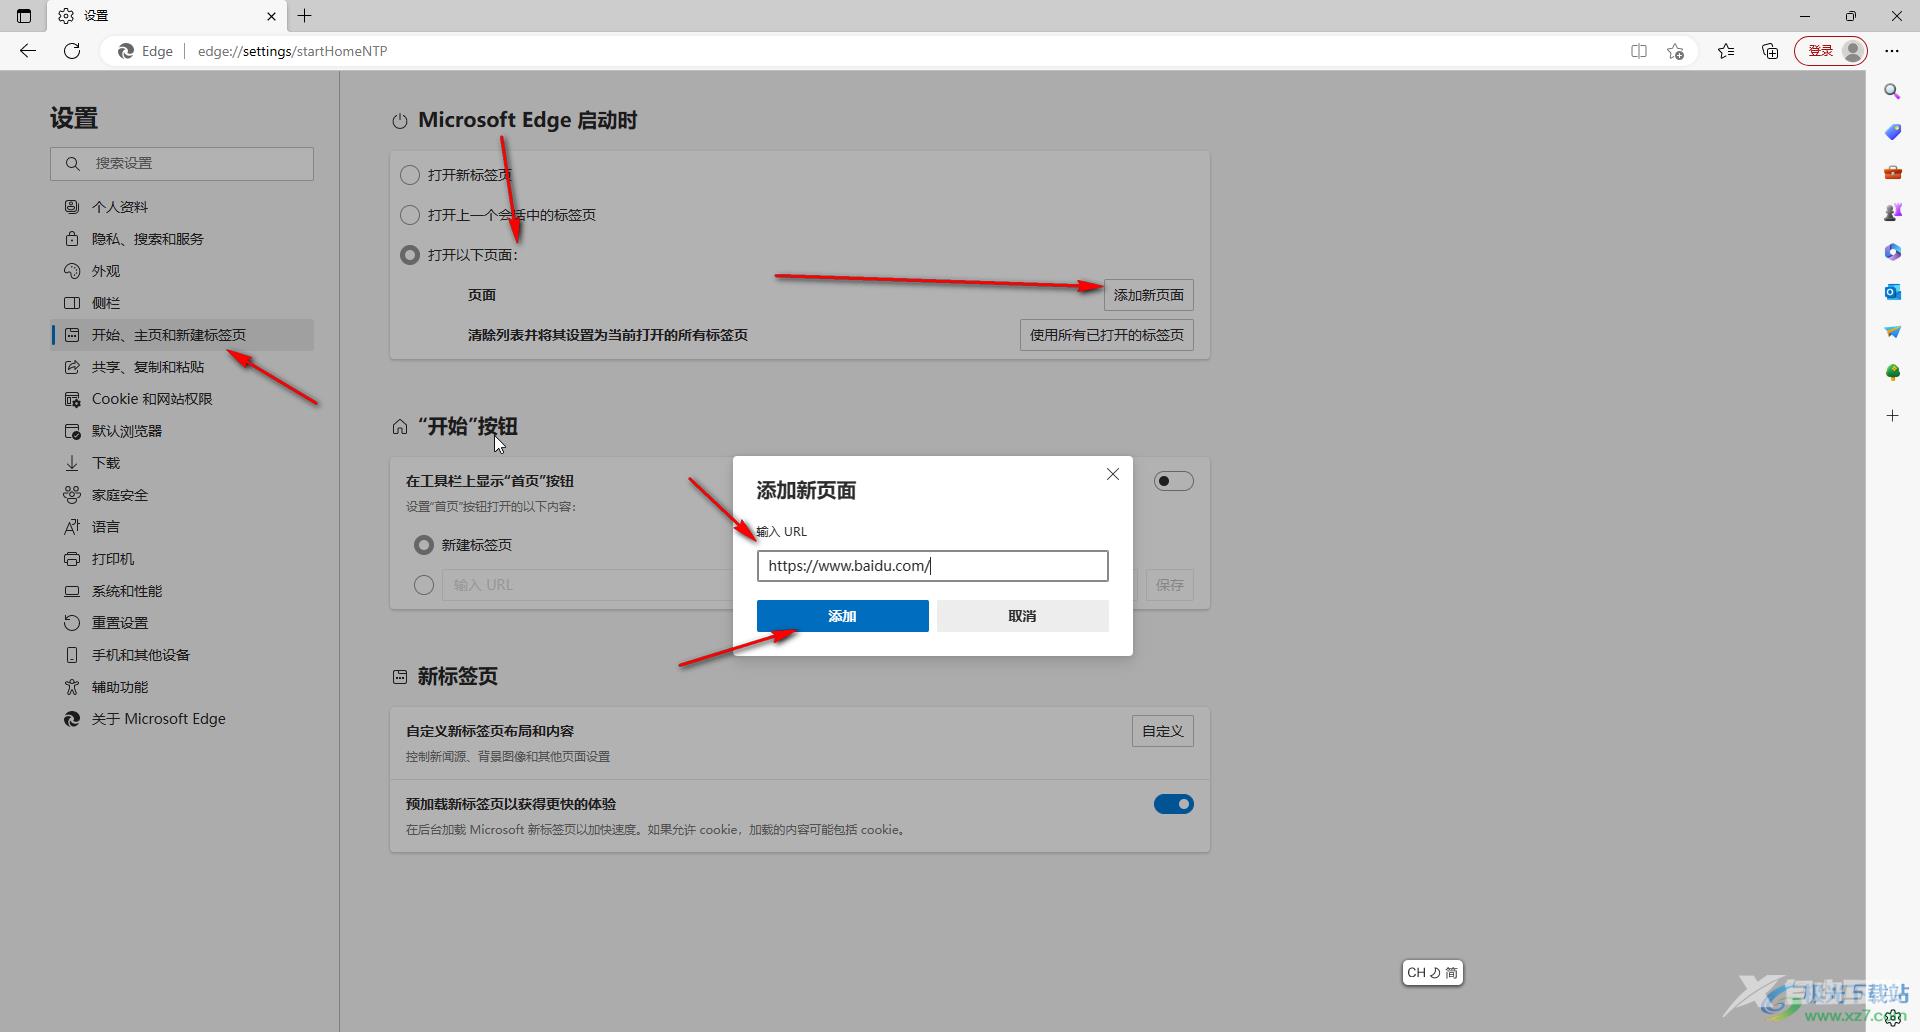Open the sidebar tools briefcase icon
1920x1032 pixels.
[x=1892, y=172]
